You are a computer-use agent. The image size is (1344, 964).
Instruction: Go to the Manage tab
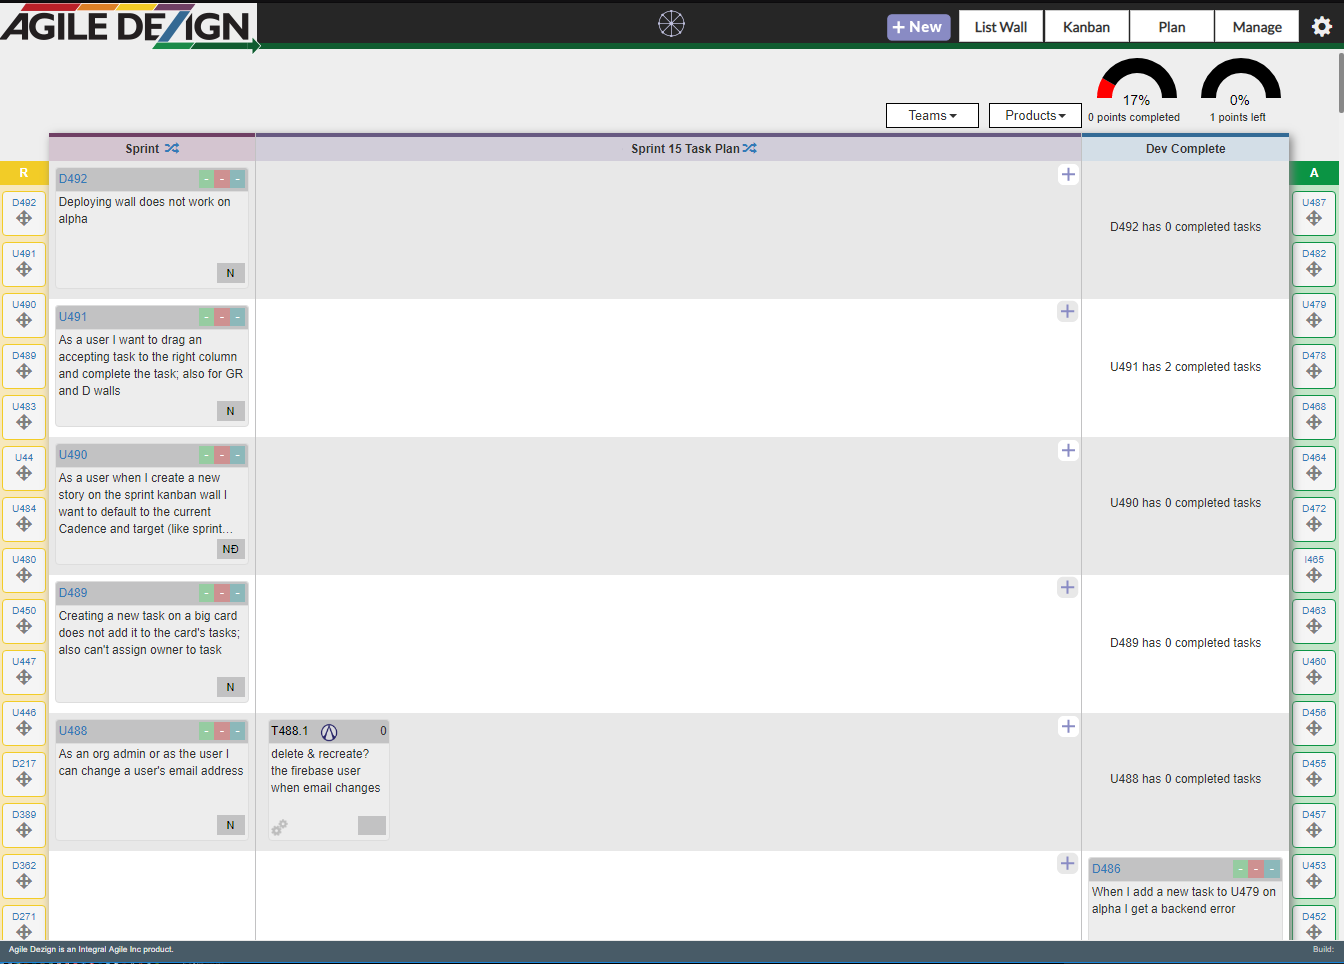[1256, 27]
